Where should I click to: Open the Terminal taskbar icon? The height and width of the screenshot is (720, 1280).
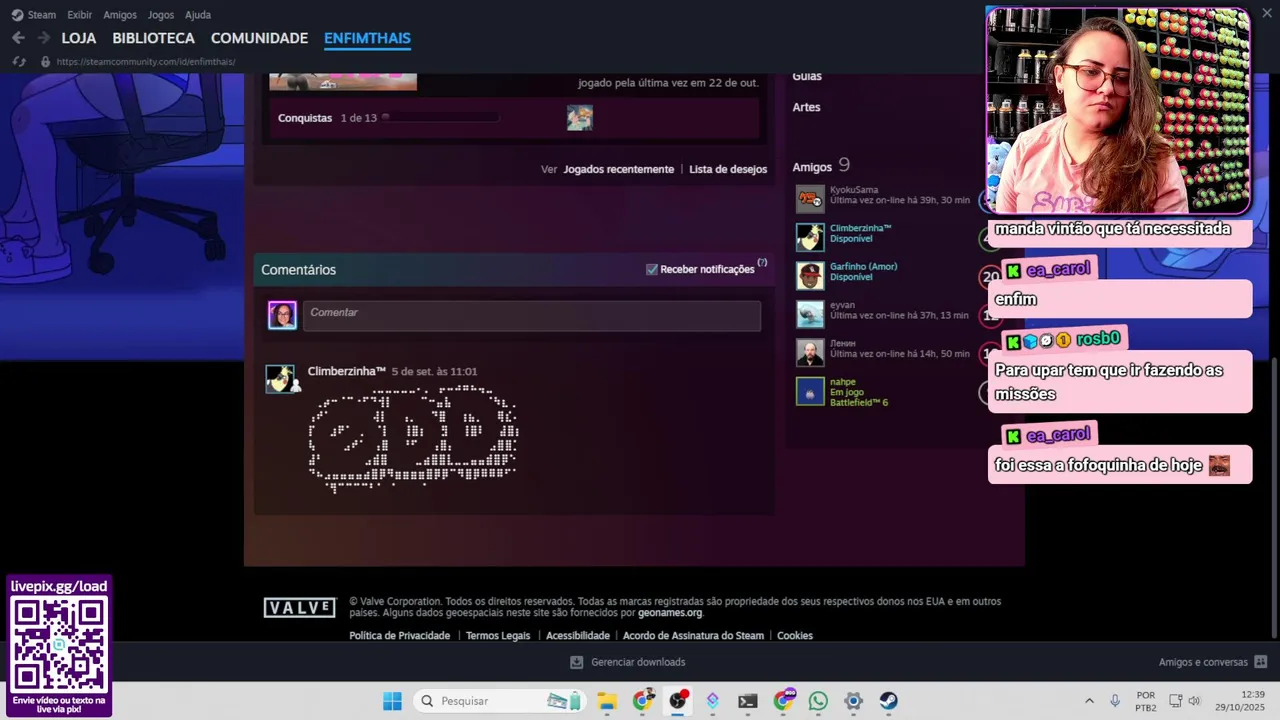(748, 701)
